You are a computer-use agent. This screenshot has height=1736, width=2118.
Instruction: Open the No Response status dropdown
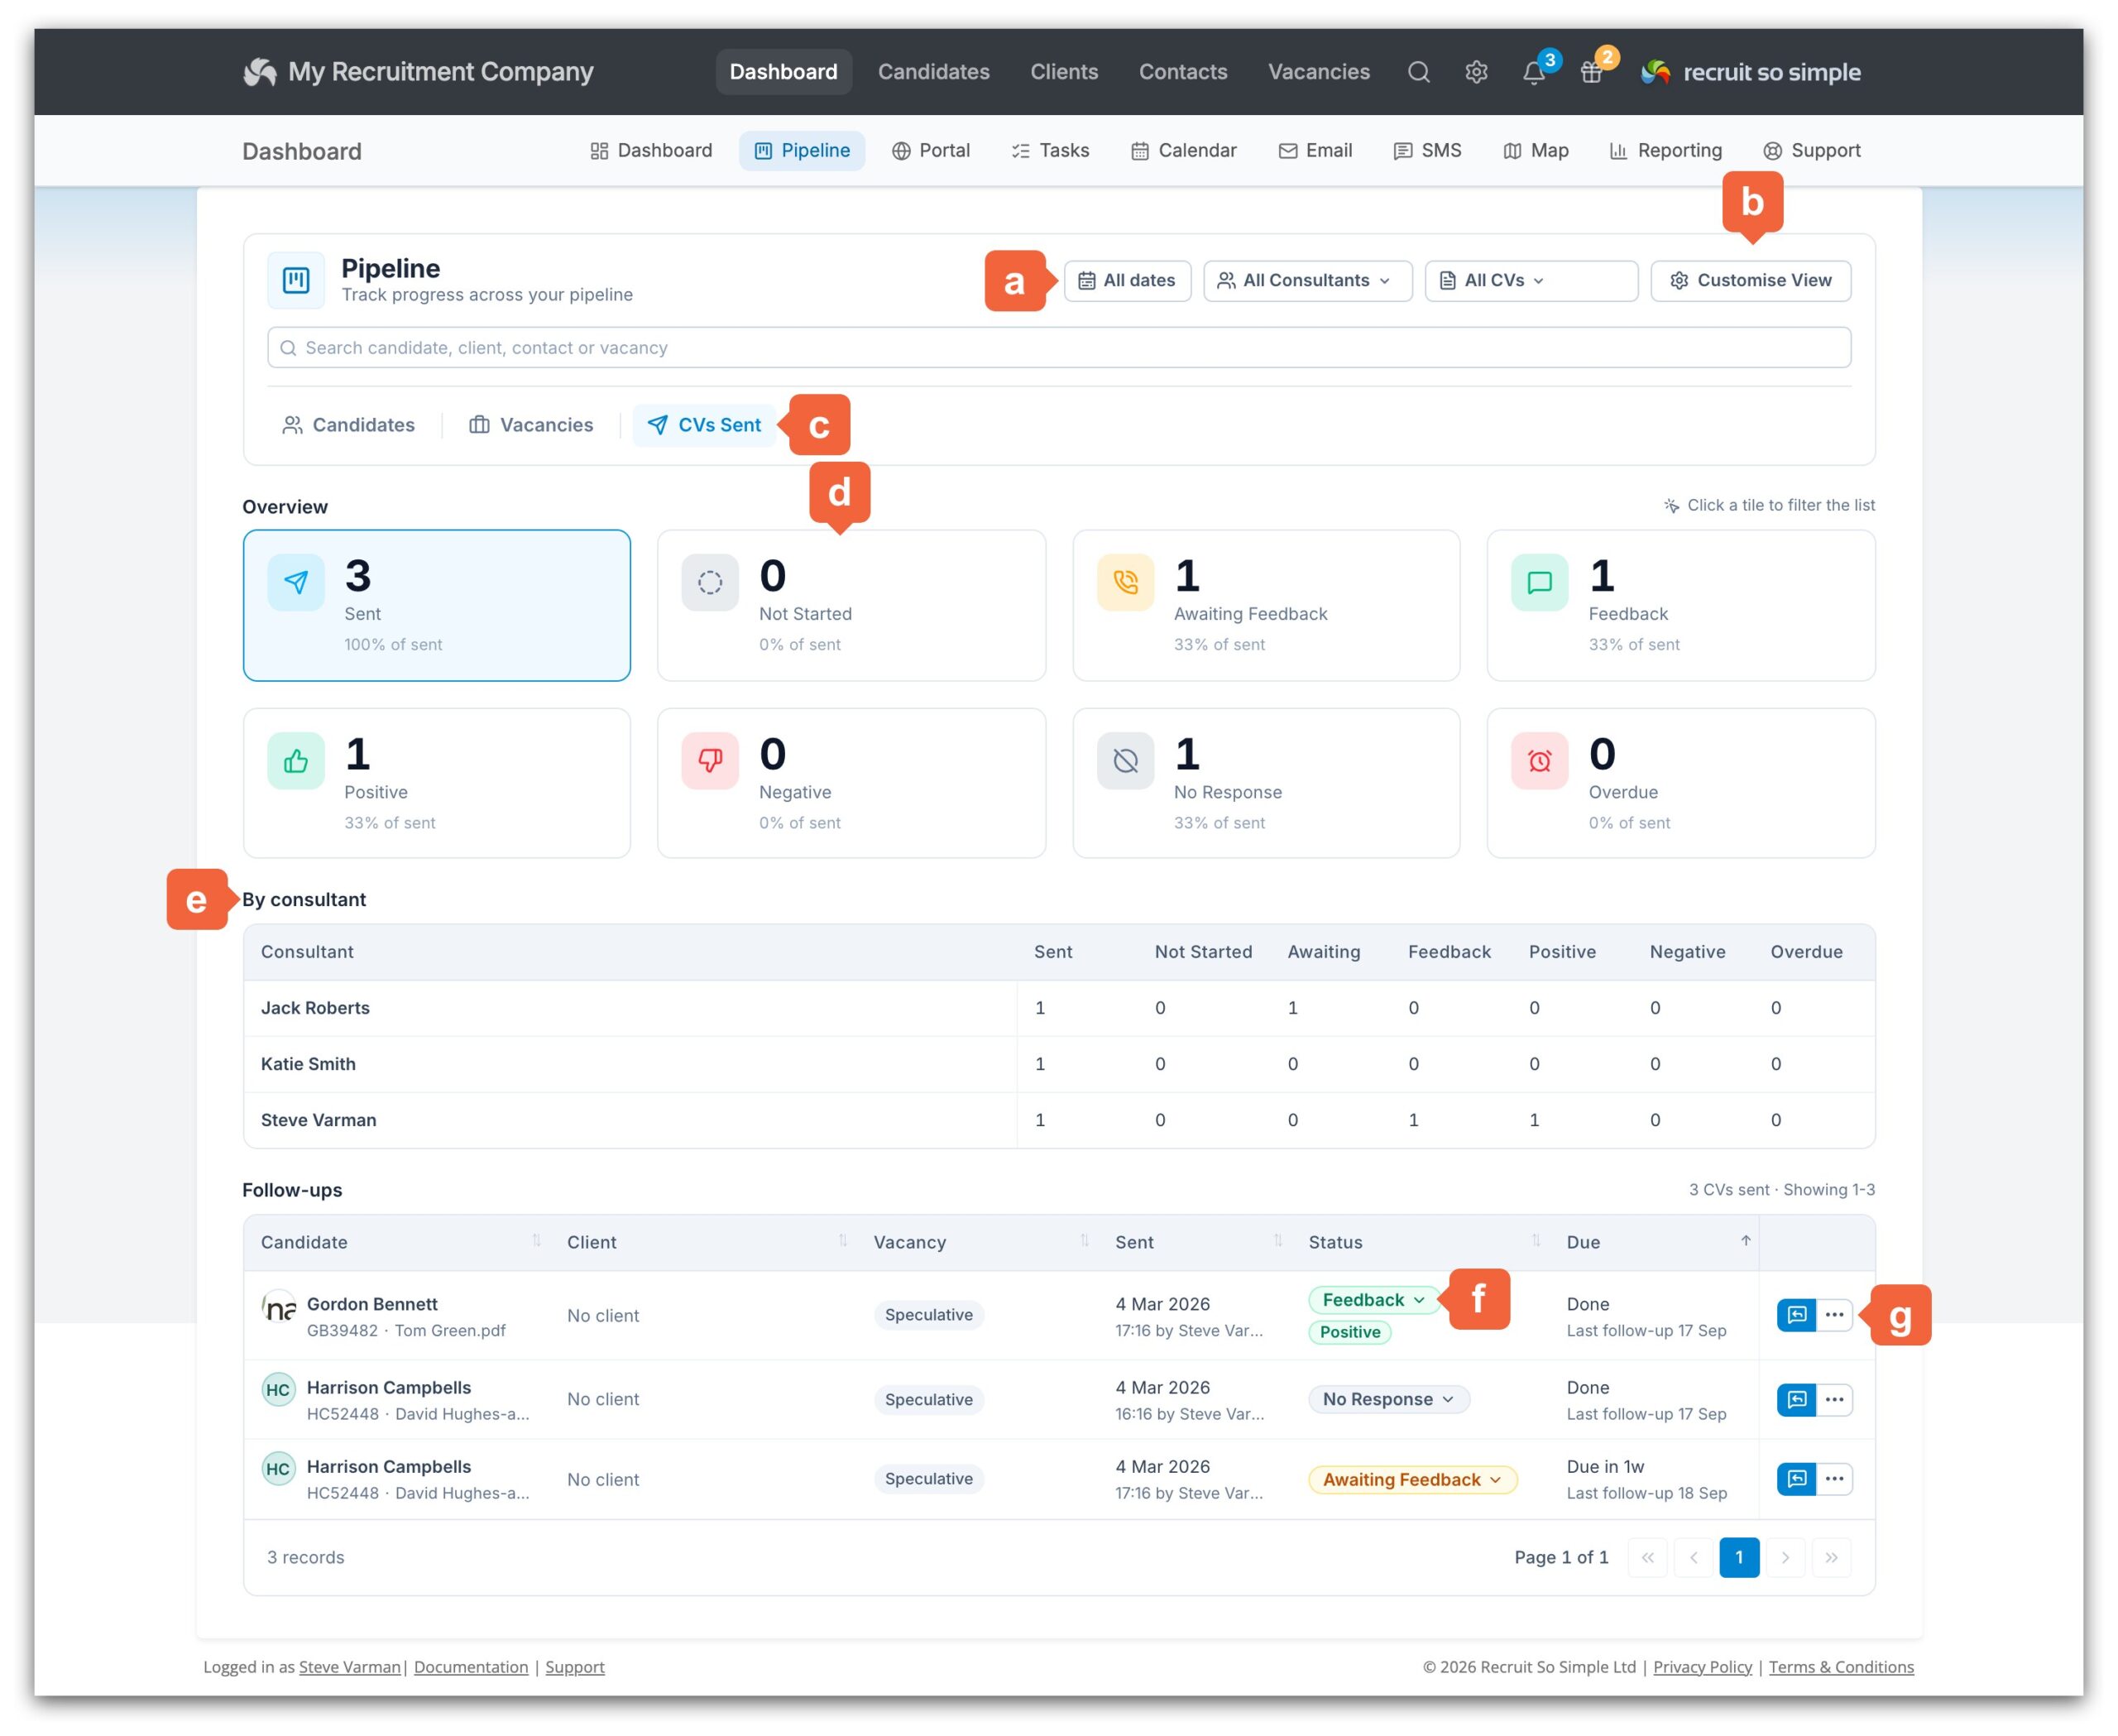click(1388, 1400)
